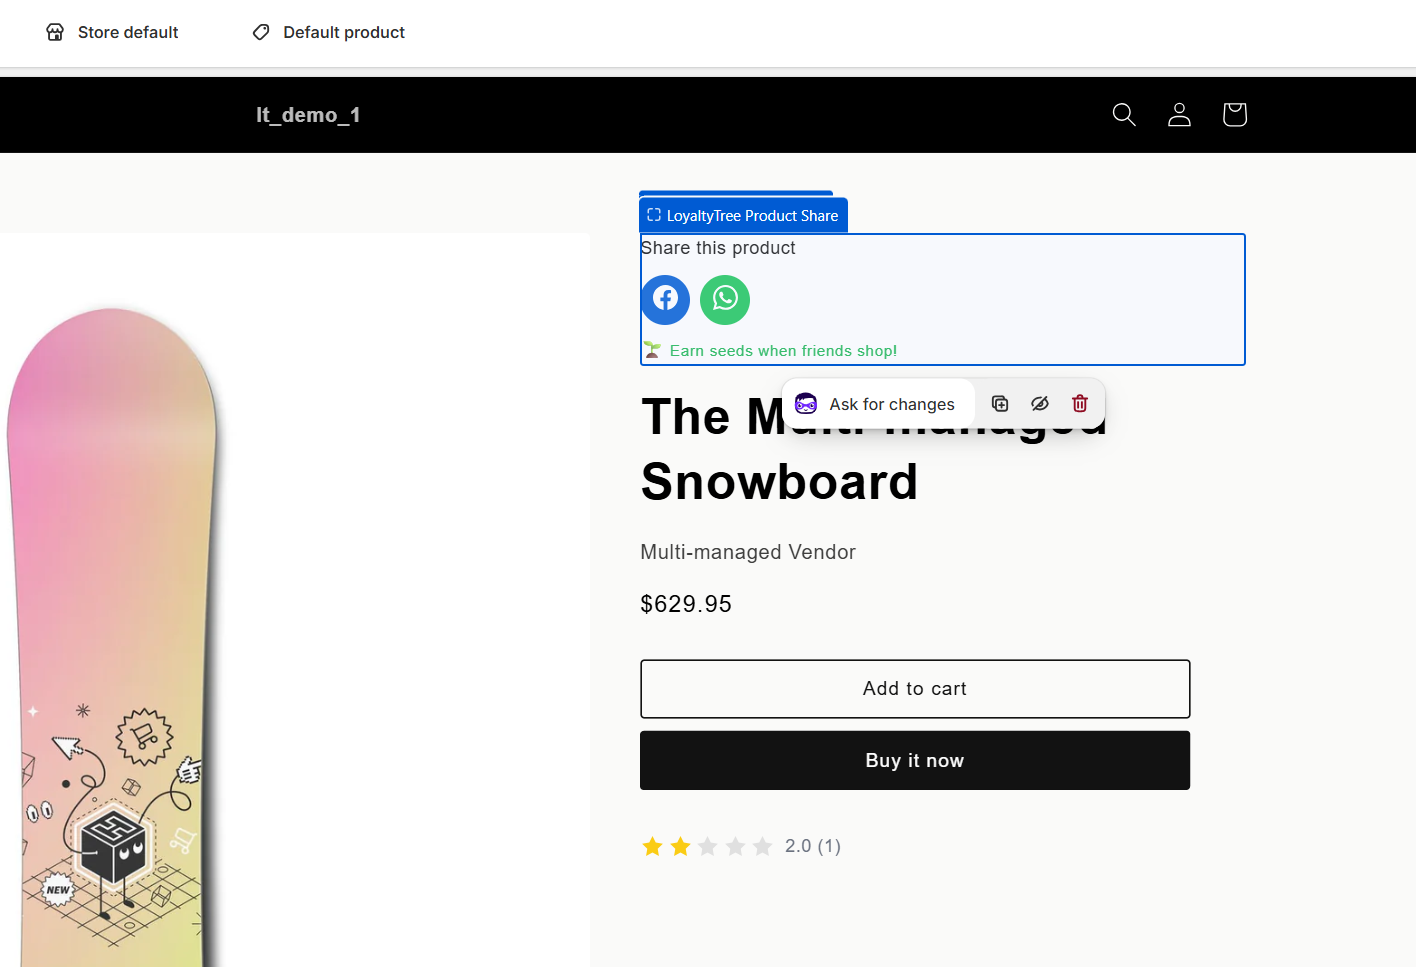1416x967 pixels.
Task: Select the LoyaltyTree Product Share block label
Action: click(x=743, y=216)
